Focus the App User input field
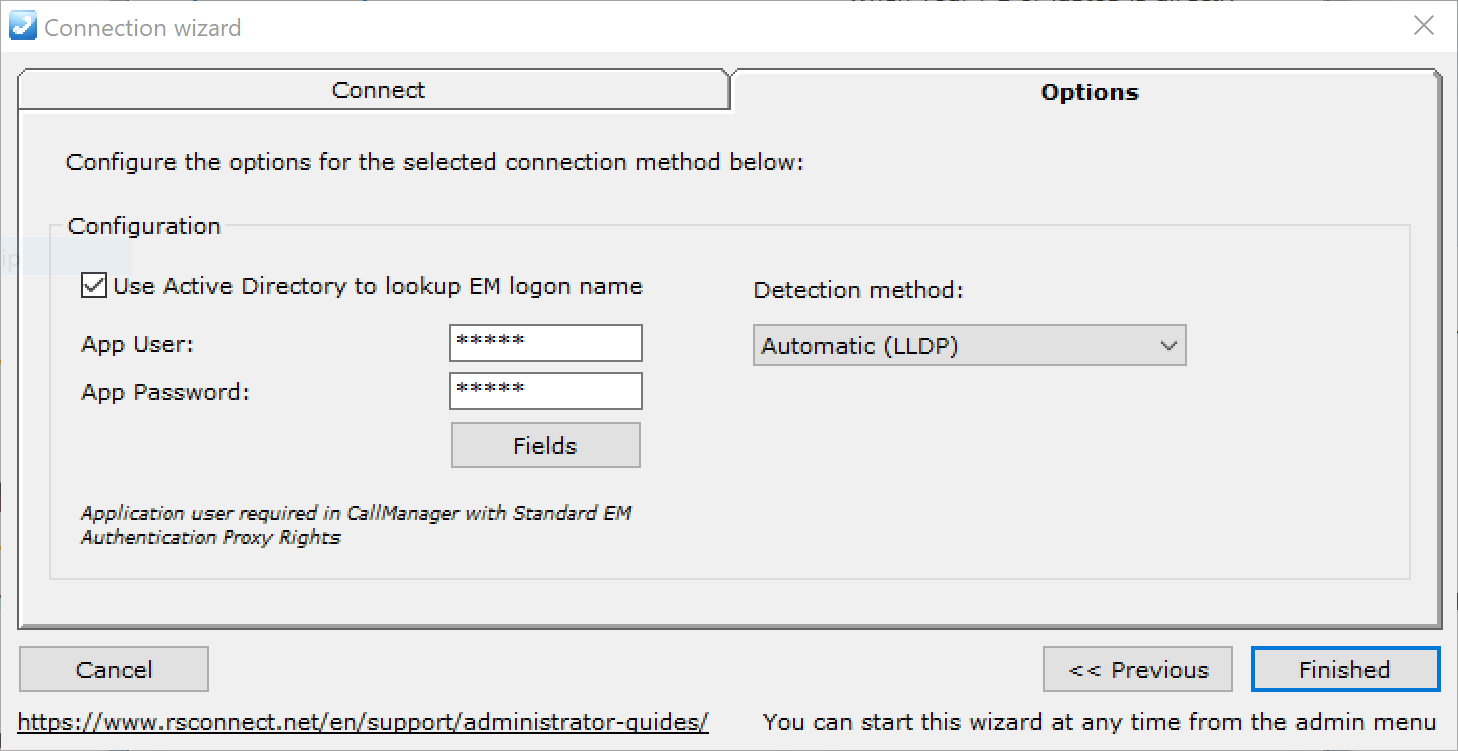This screenshot has width=1458, height=751. point(546,343)
